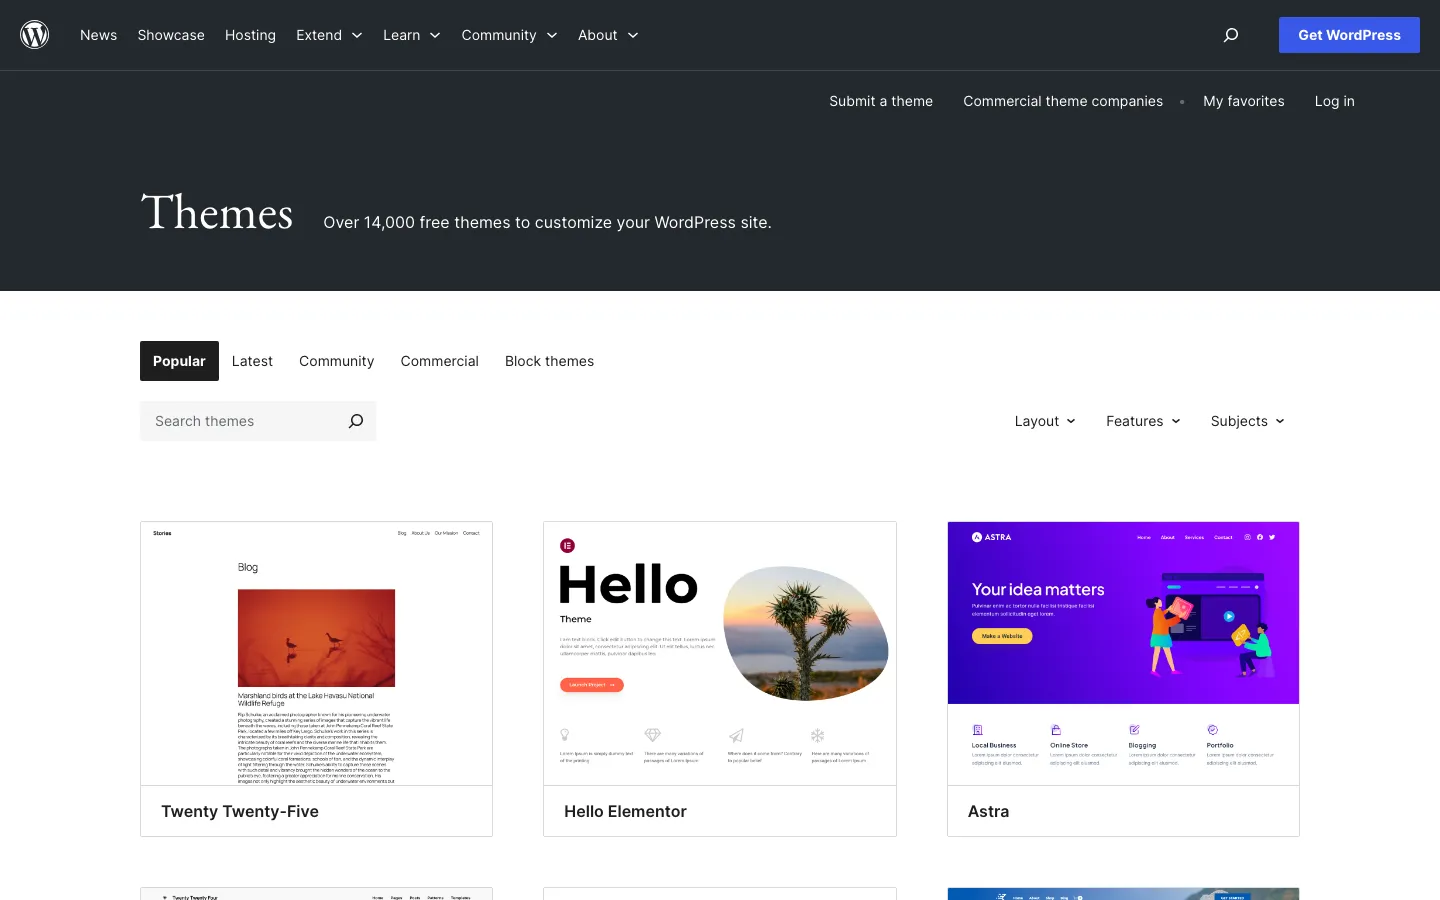Open the Twenty Twenty-Five theme thumbnail
Screen dimensions: 1440x900
pos(316,653)
